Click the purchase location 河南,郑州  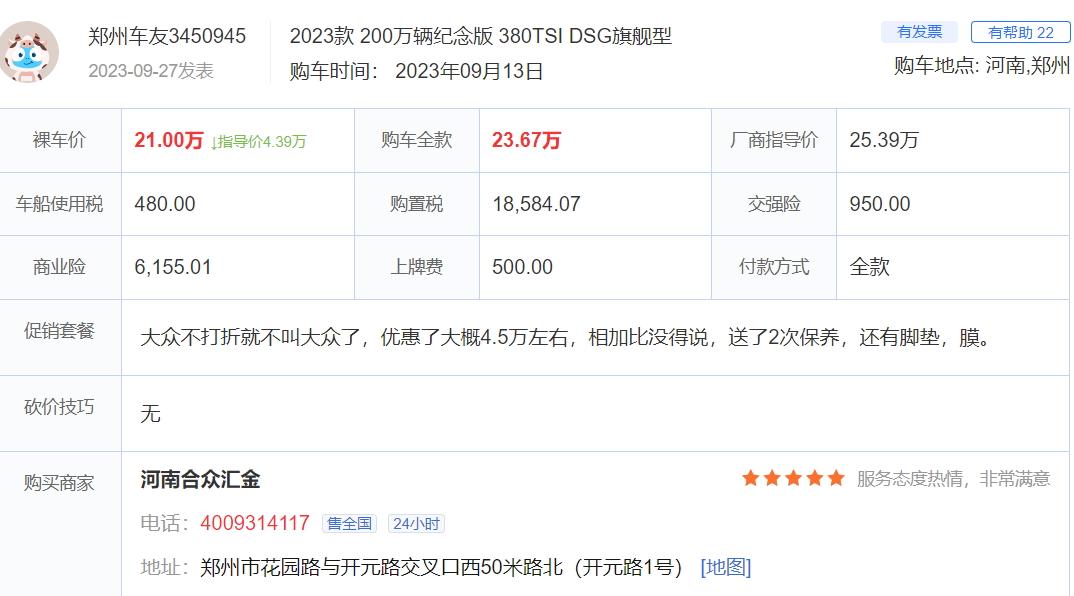[1027, 66]
